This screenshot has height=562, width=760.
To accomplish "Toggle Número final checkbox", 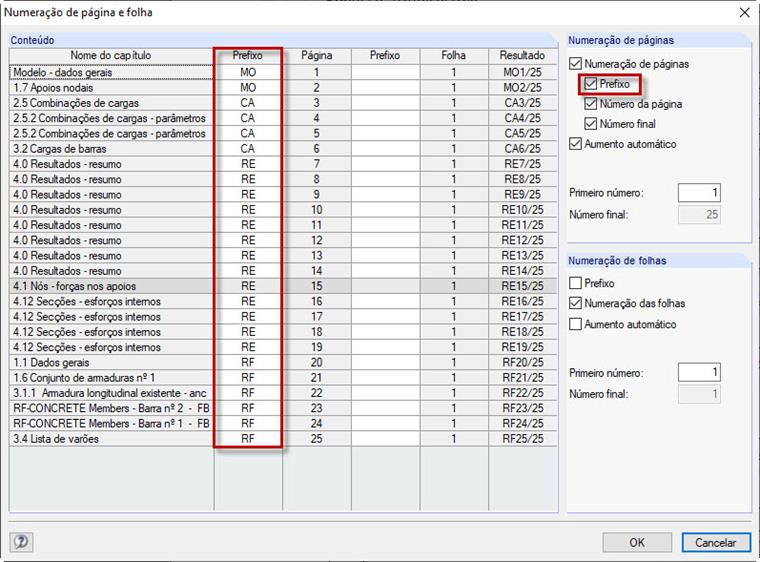I will click(x=590, y=124).
